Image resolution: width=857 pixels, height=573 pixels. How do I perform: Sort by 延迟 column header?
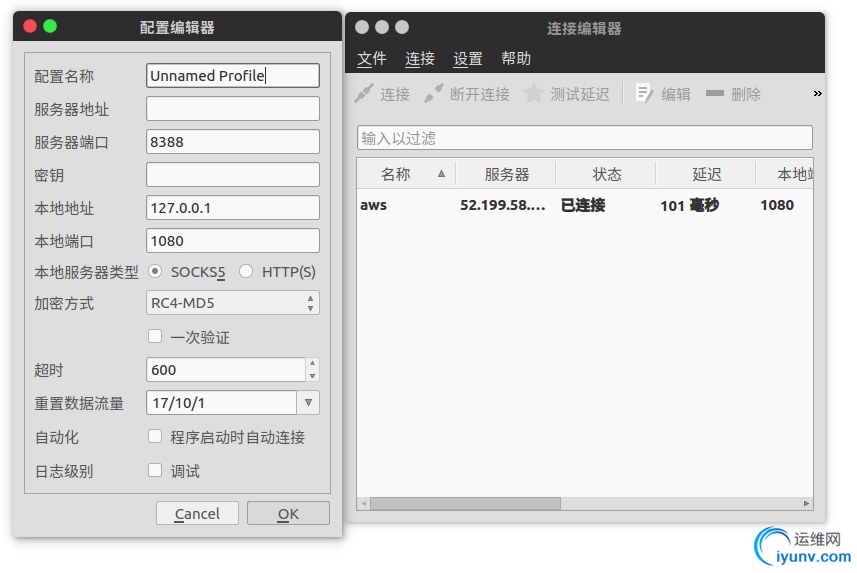pyautogui.click(x=706, y=174)
